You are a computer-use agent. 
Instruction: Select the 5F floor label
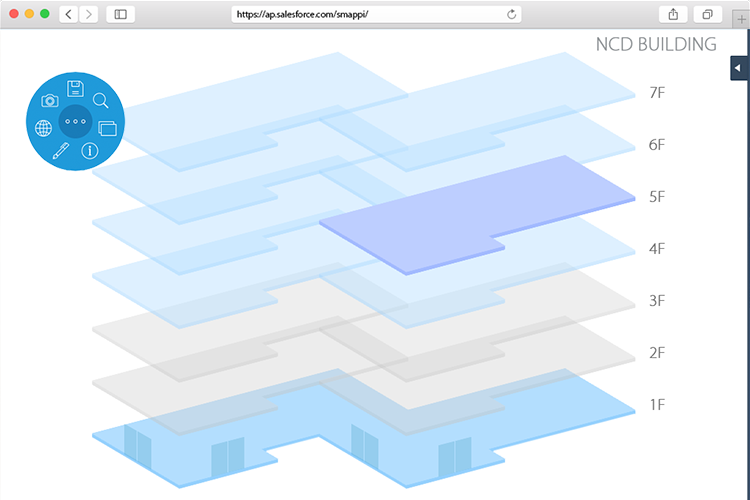pos(657,197)
